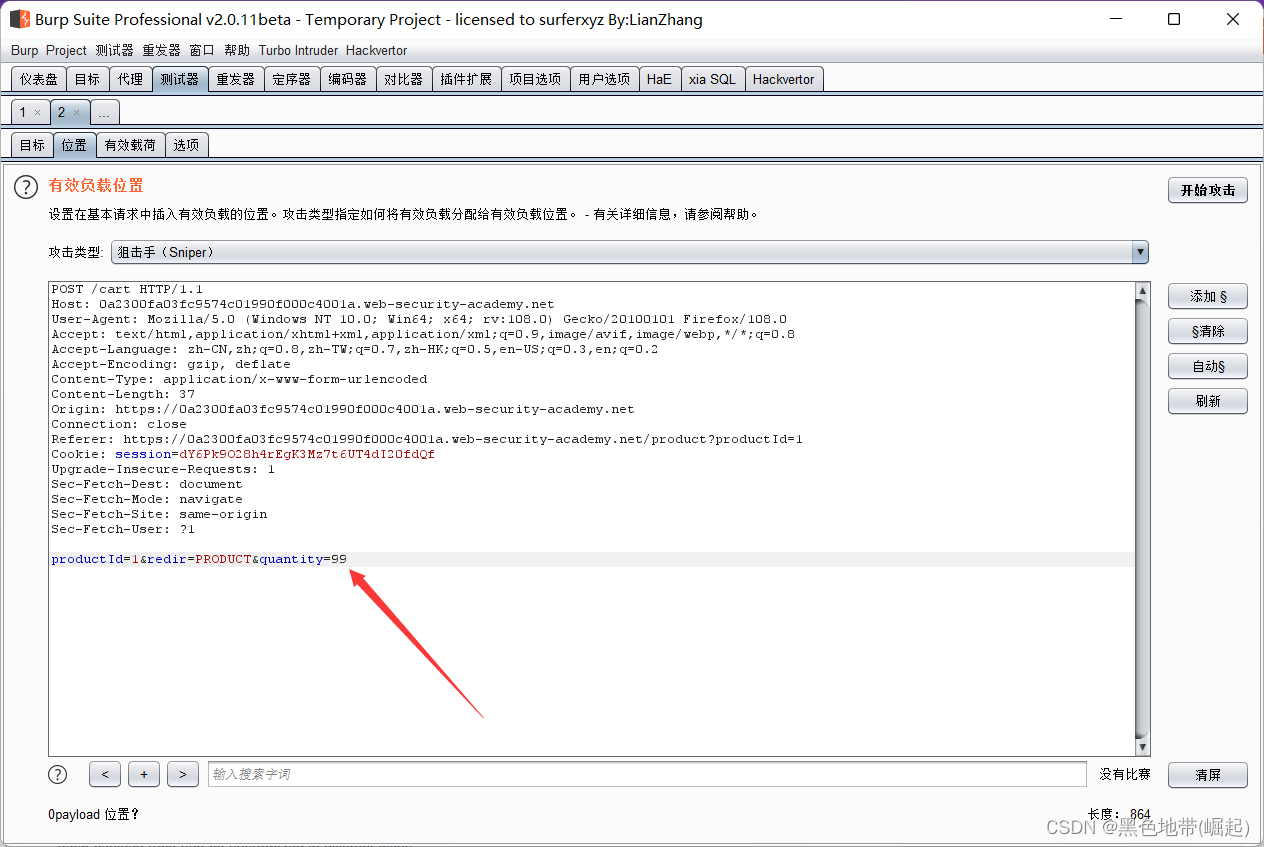
Task: Switch to the 选项 sub-tab
Action: click(186, 145)
